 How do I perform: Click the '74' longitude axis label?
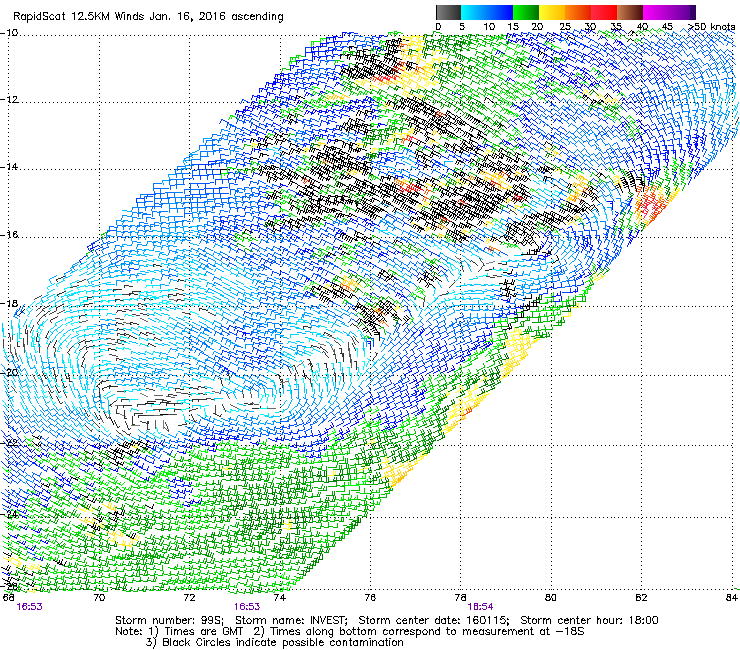coord(280,598)
